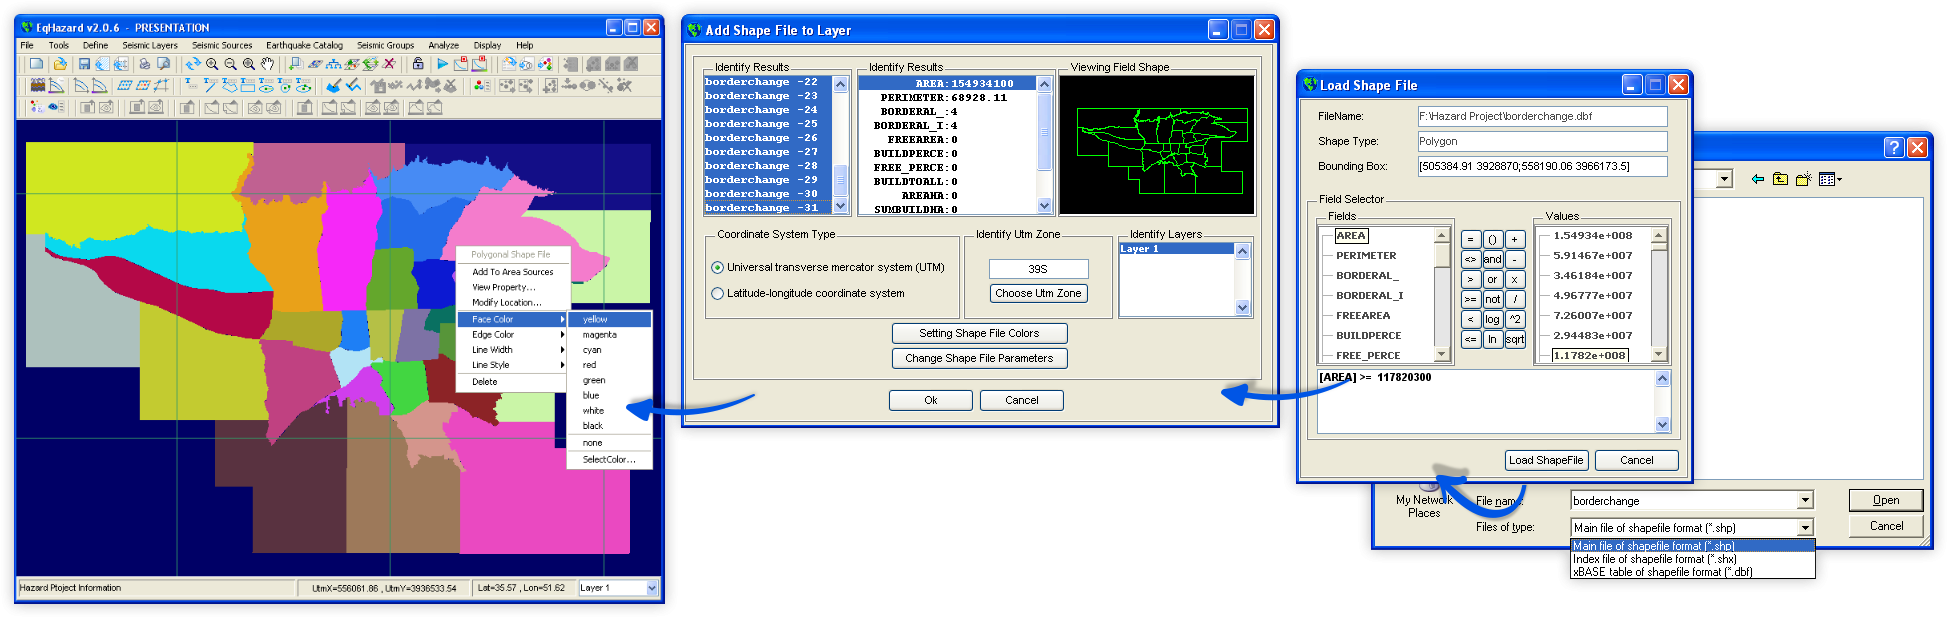Click the Save disk icon in toolbar

(84, 64)
